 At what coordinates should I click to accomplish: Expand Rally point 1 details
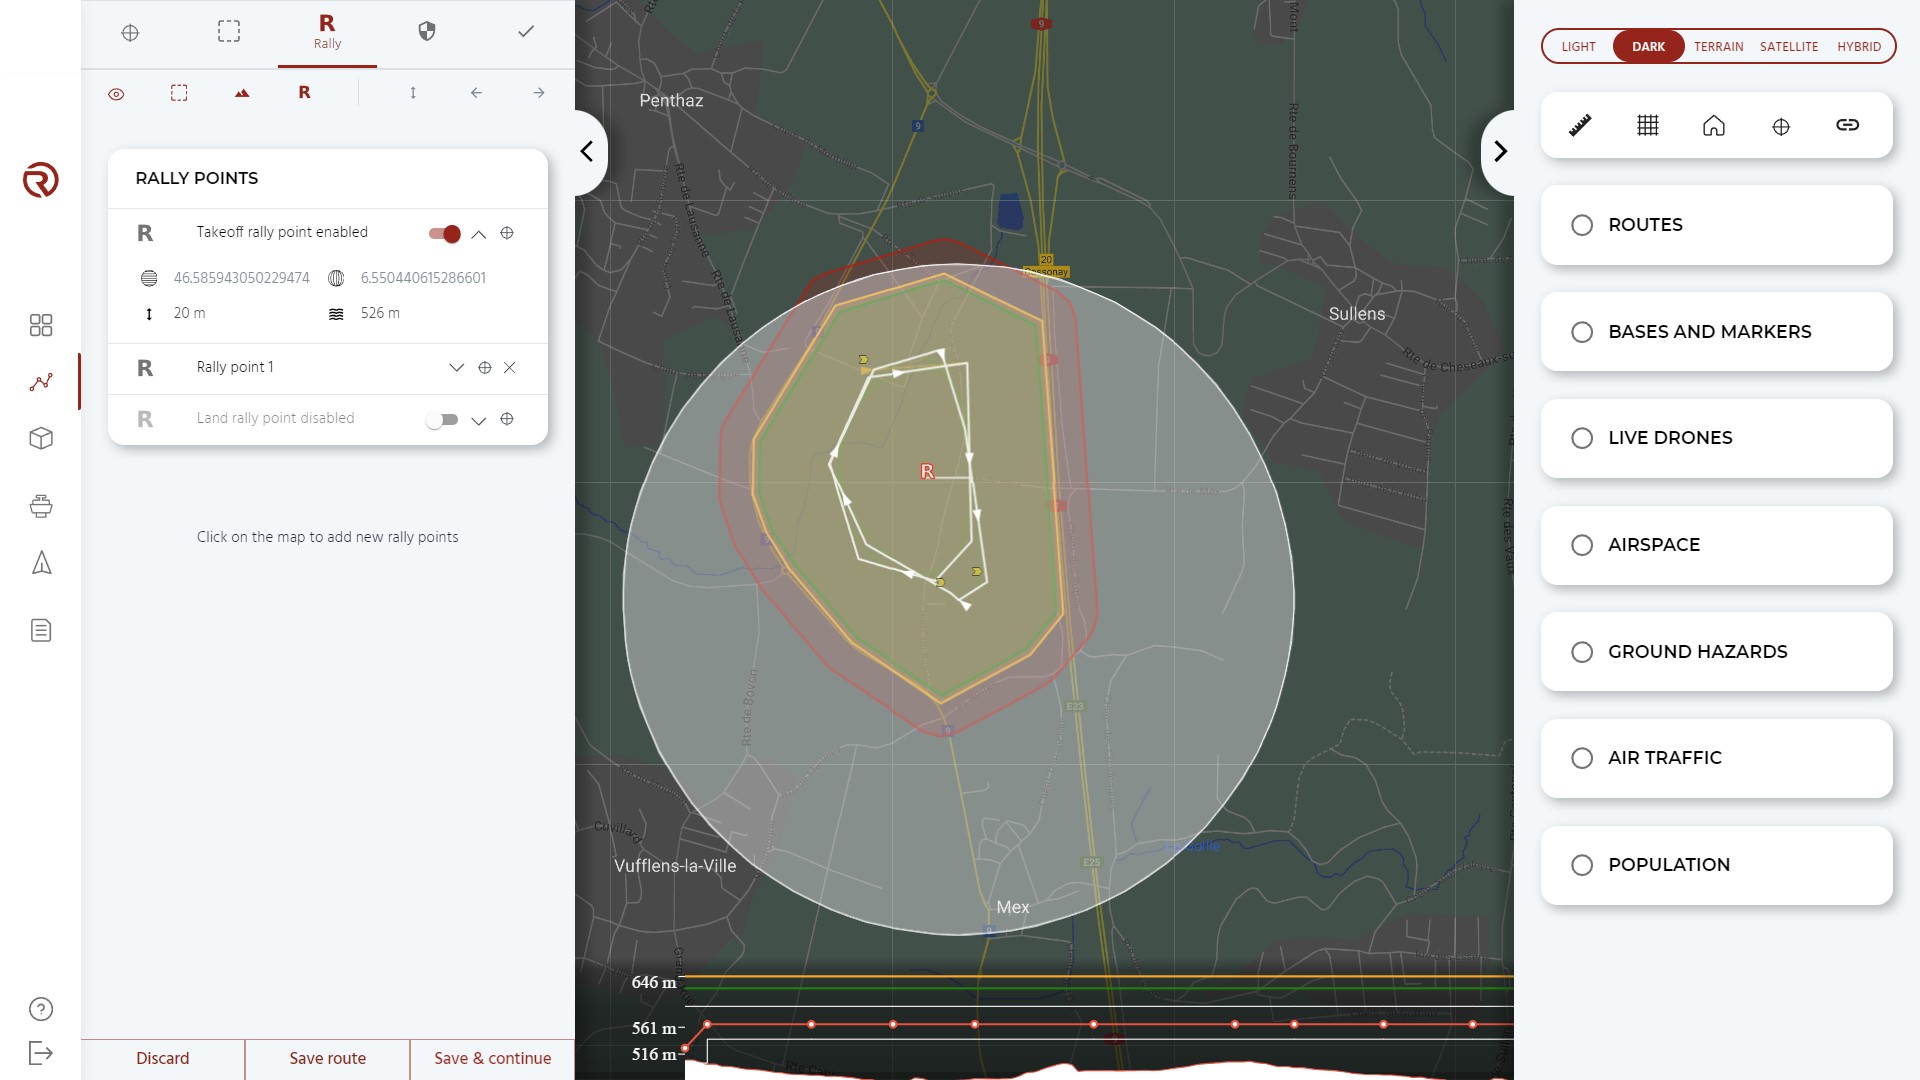(457, 367)
